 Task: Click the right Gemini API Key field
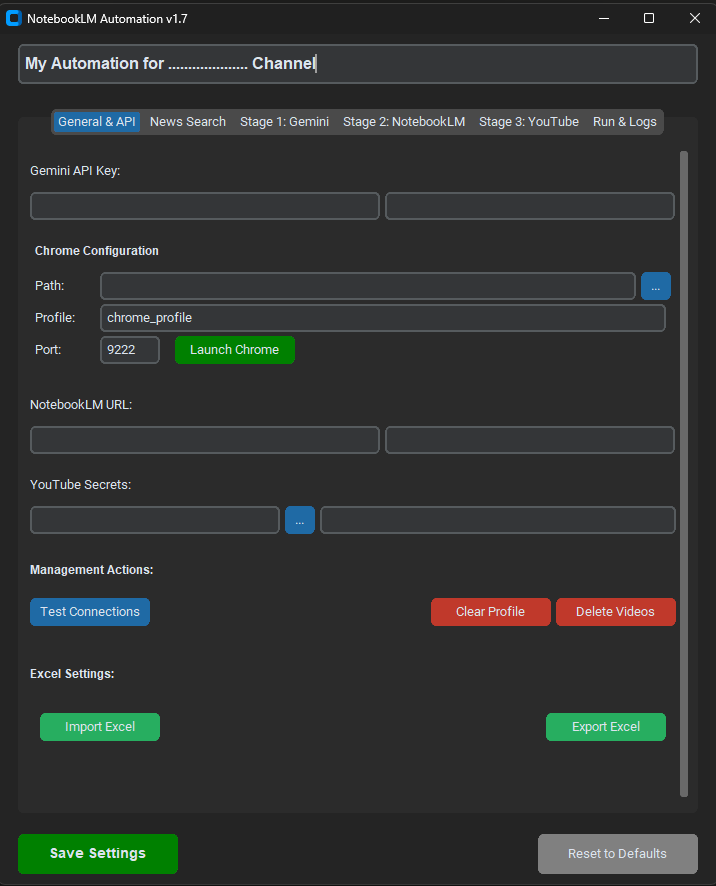point(530,206)
